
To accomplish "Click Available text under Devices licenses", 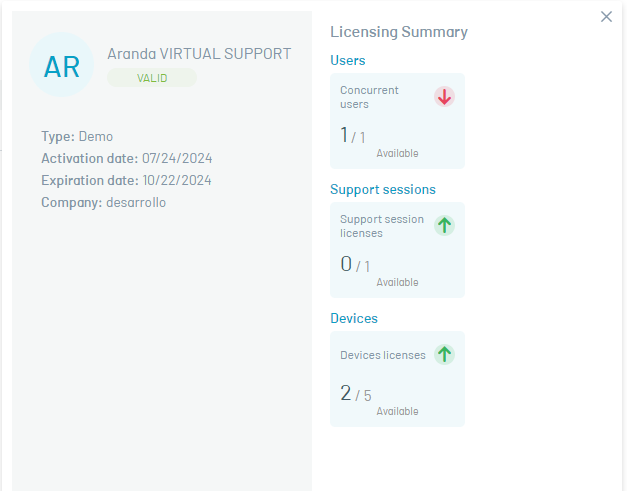I will pos(397,411).
